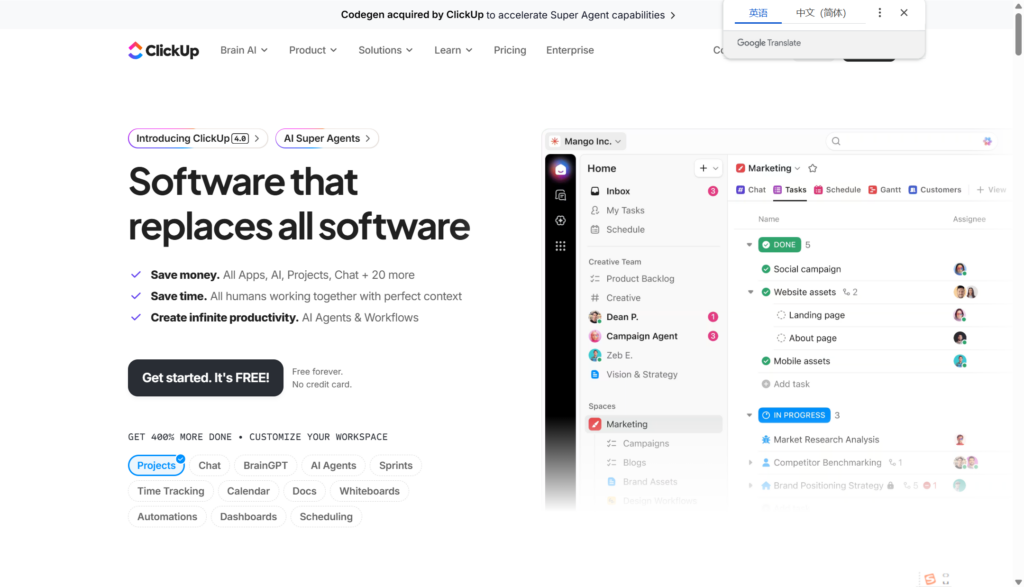The image size is (1024, 587).
Task: Open Google Translate options menu
Action: 880,12
